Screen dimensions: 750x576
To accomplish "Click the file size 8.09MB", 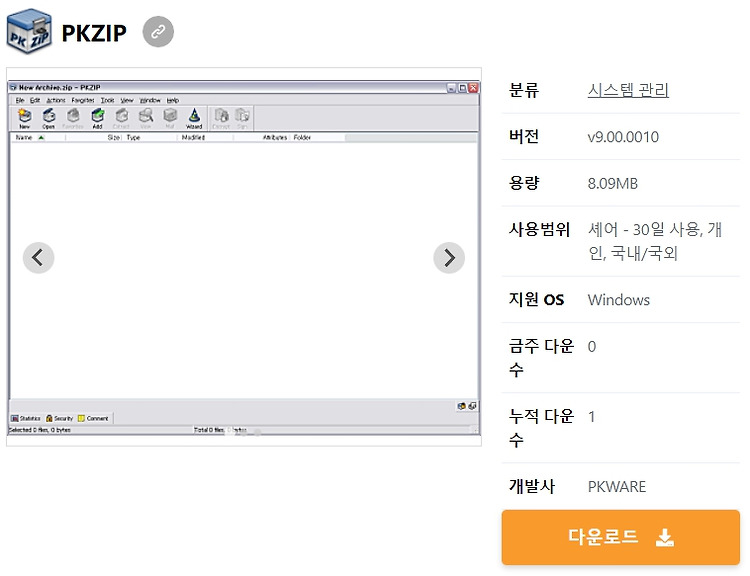I will point(613,183).
